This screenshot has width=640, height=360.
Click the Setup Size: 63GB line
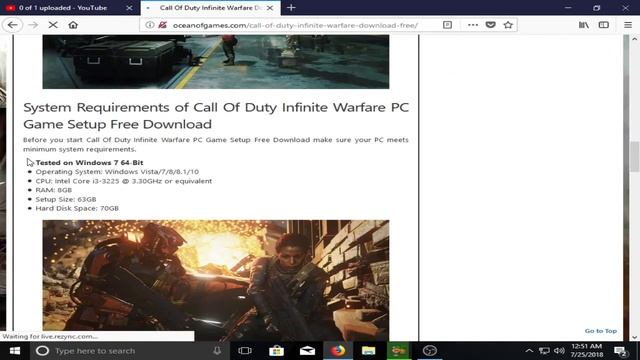[66, 199]
